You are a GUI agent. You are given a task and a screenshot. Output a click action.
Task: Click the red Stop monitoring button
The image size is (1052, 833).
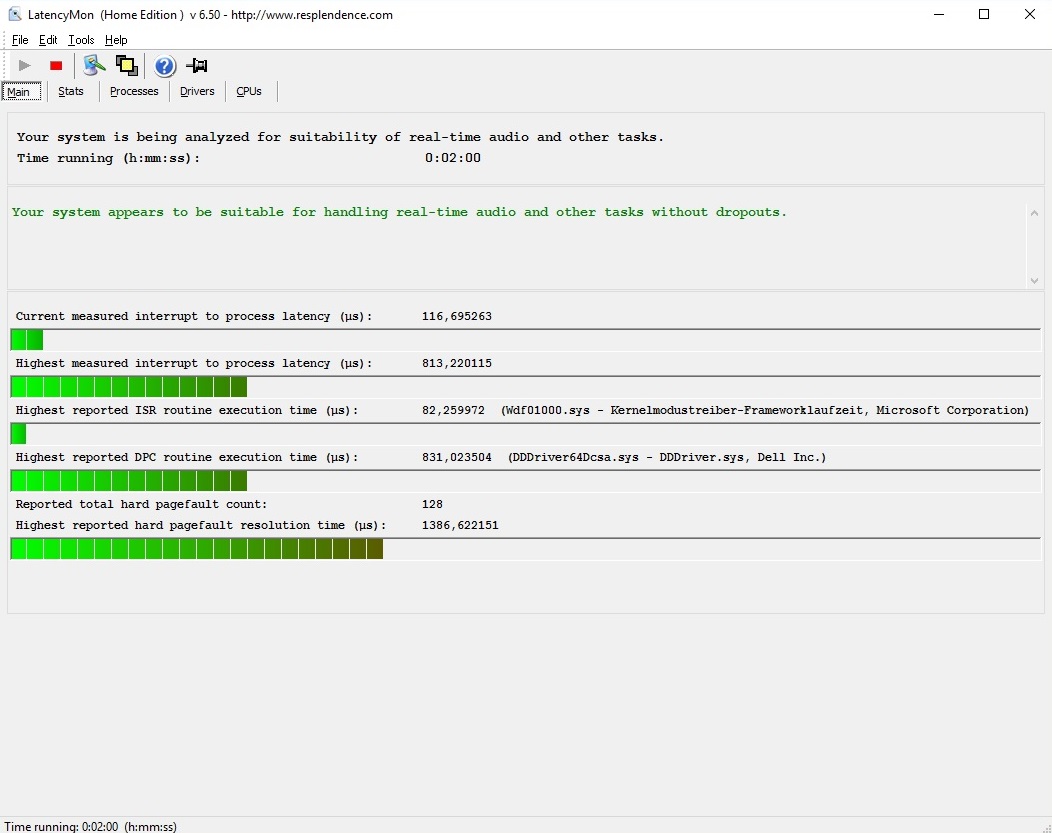[x=56, y=66]
